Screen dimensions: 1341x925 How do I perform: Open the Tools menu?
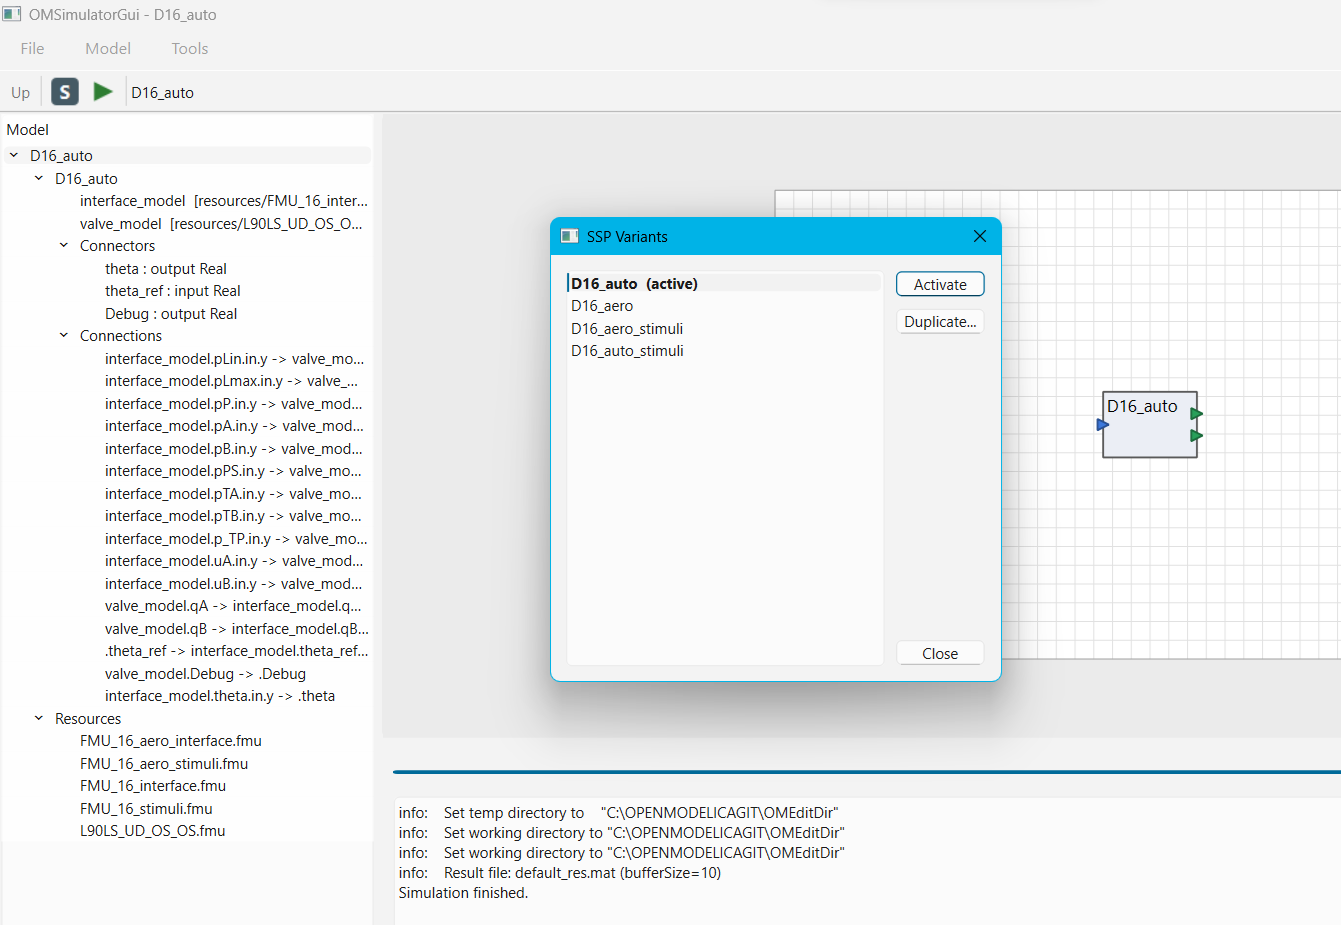[189, 48]
